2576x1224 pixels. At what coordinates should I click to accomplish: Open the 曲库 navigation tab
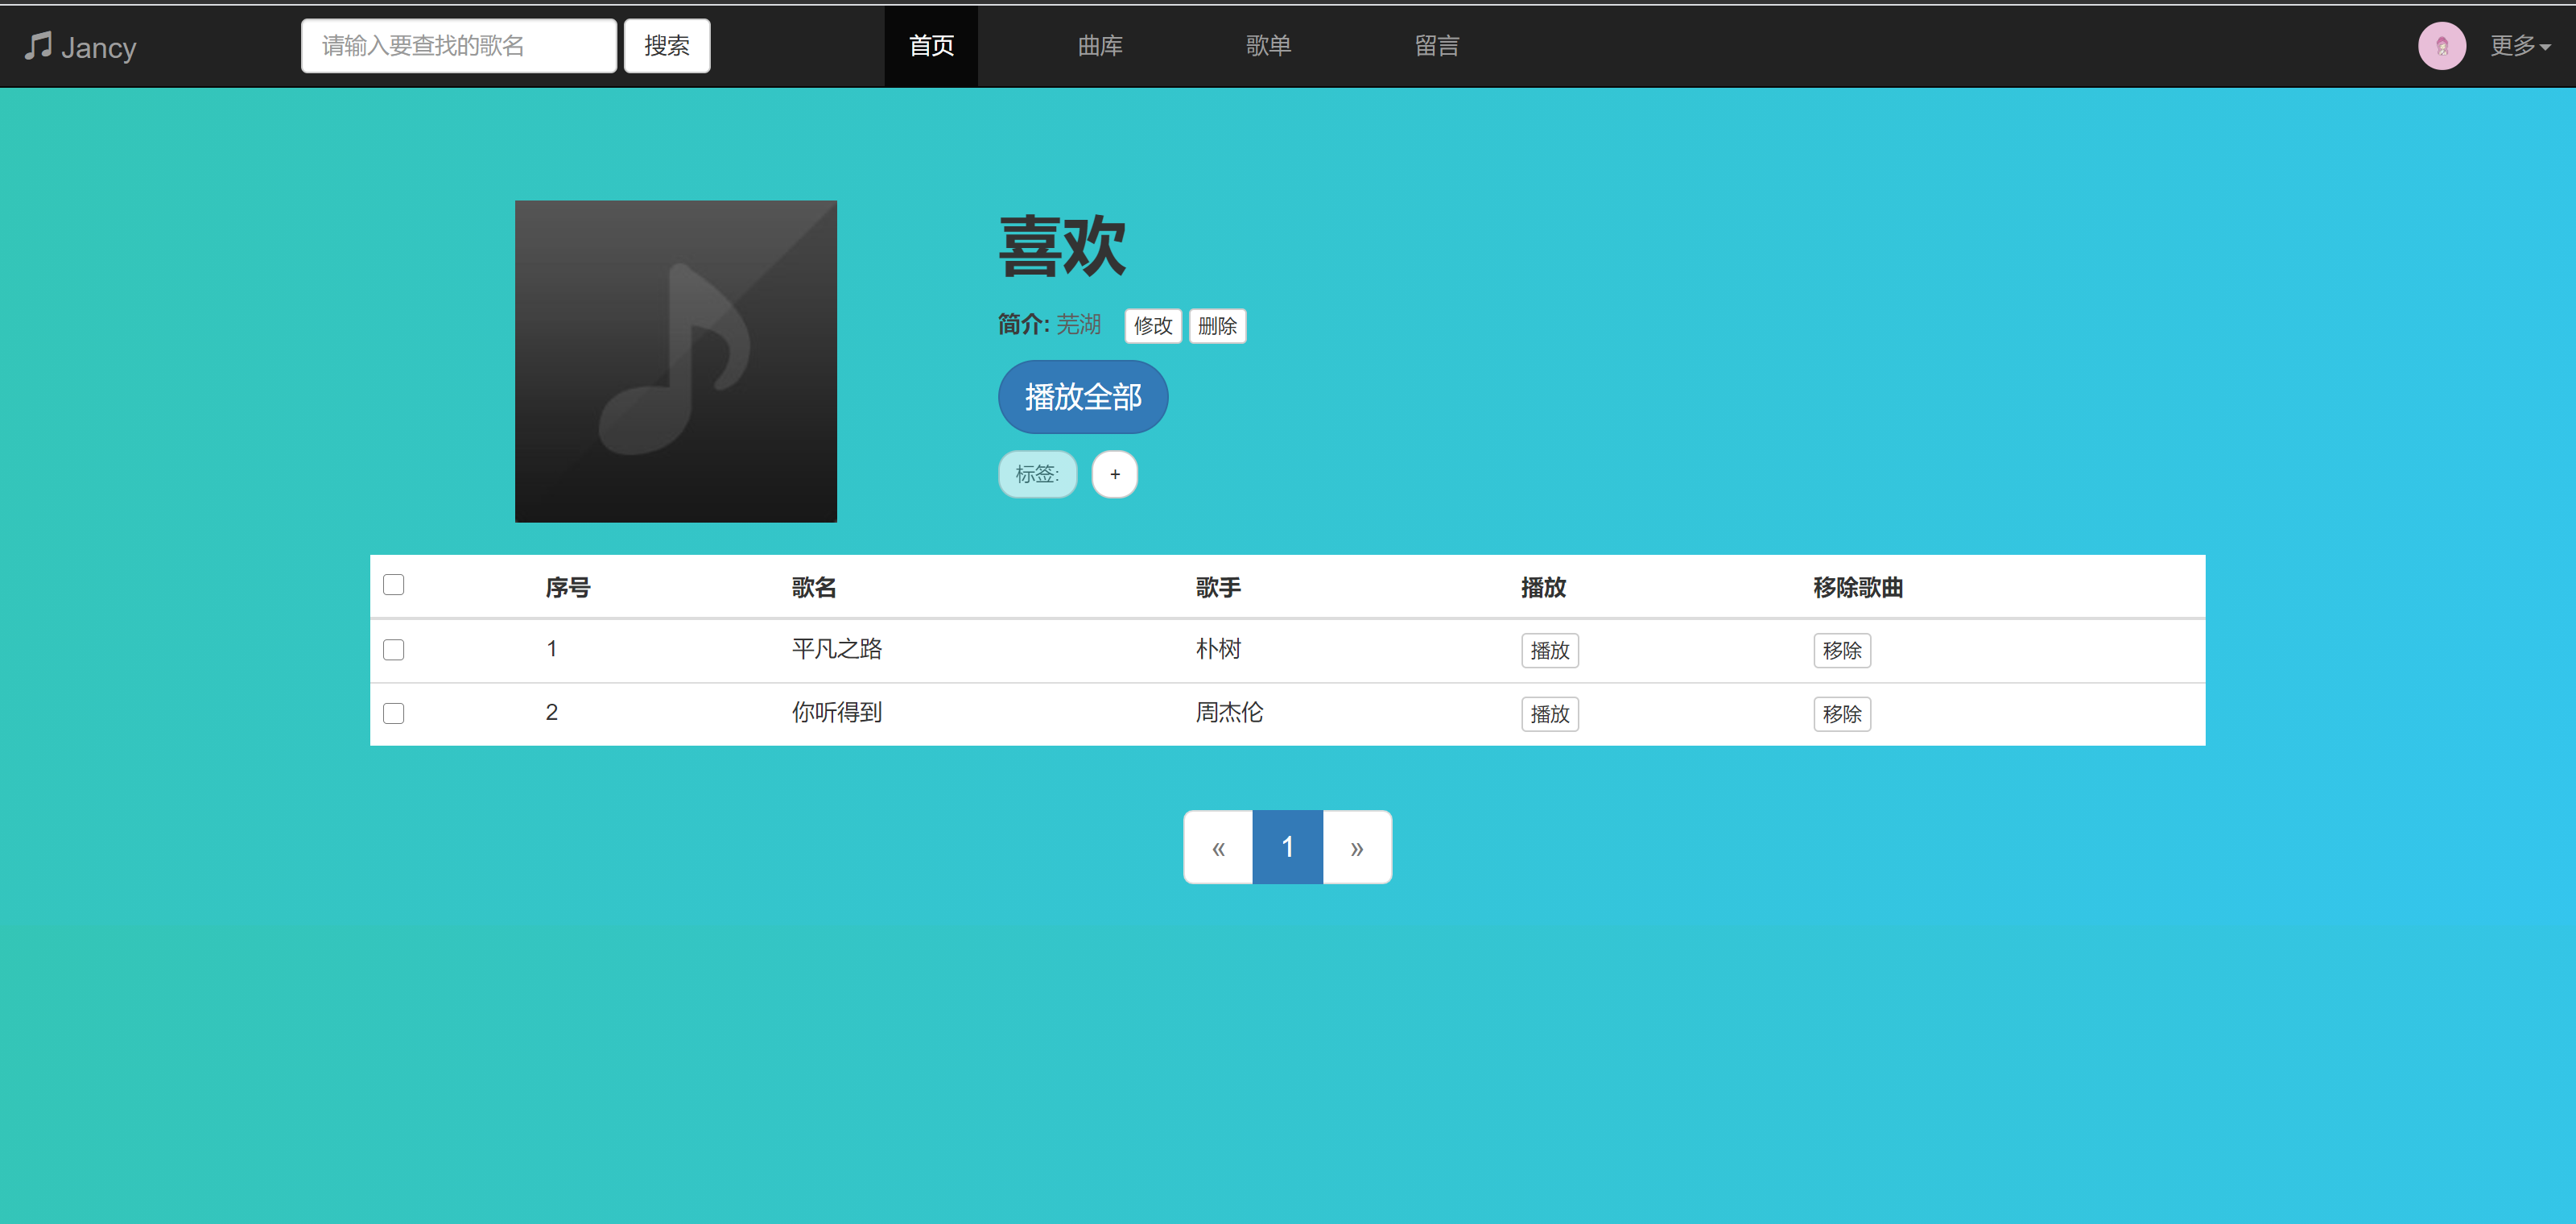[1099, 46]
